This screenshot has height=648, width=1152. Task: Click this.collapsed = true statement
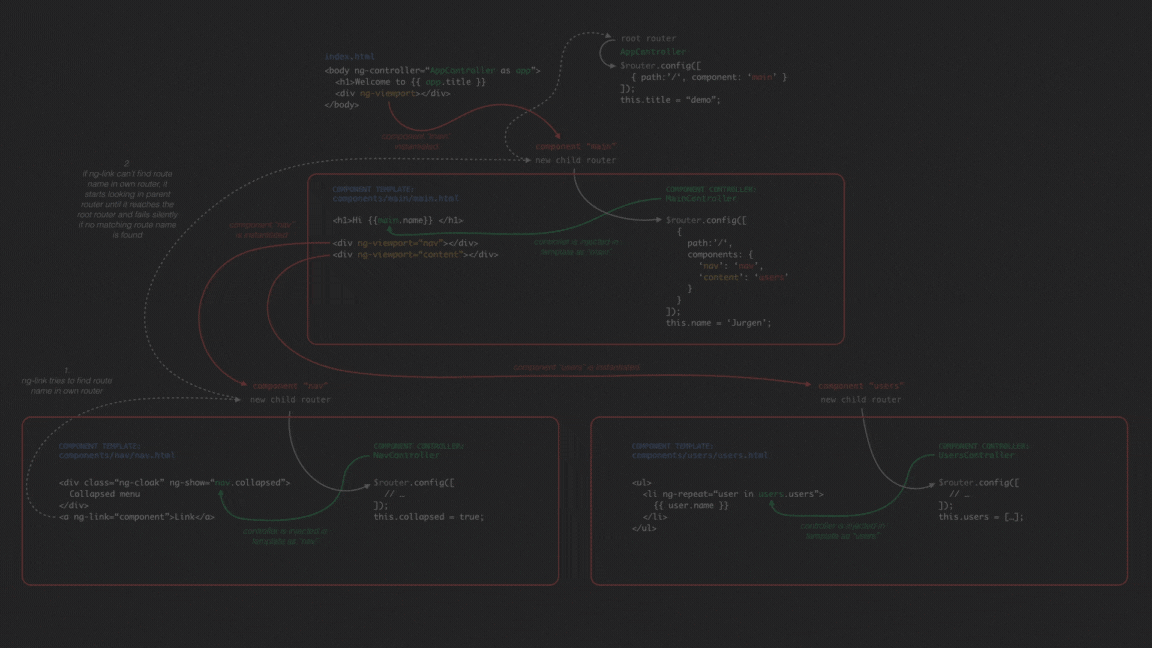click(x=428, y=516)
